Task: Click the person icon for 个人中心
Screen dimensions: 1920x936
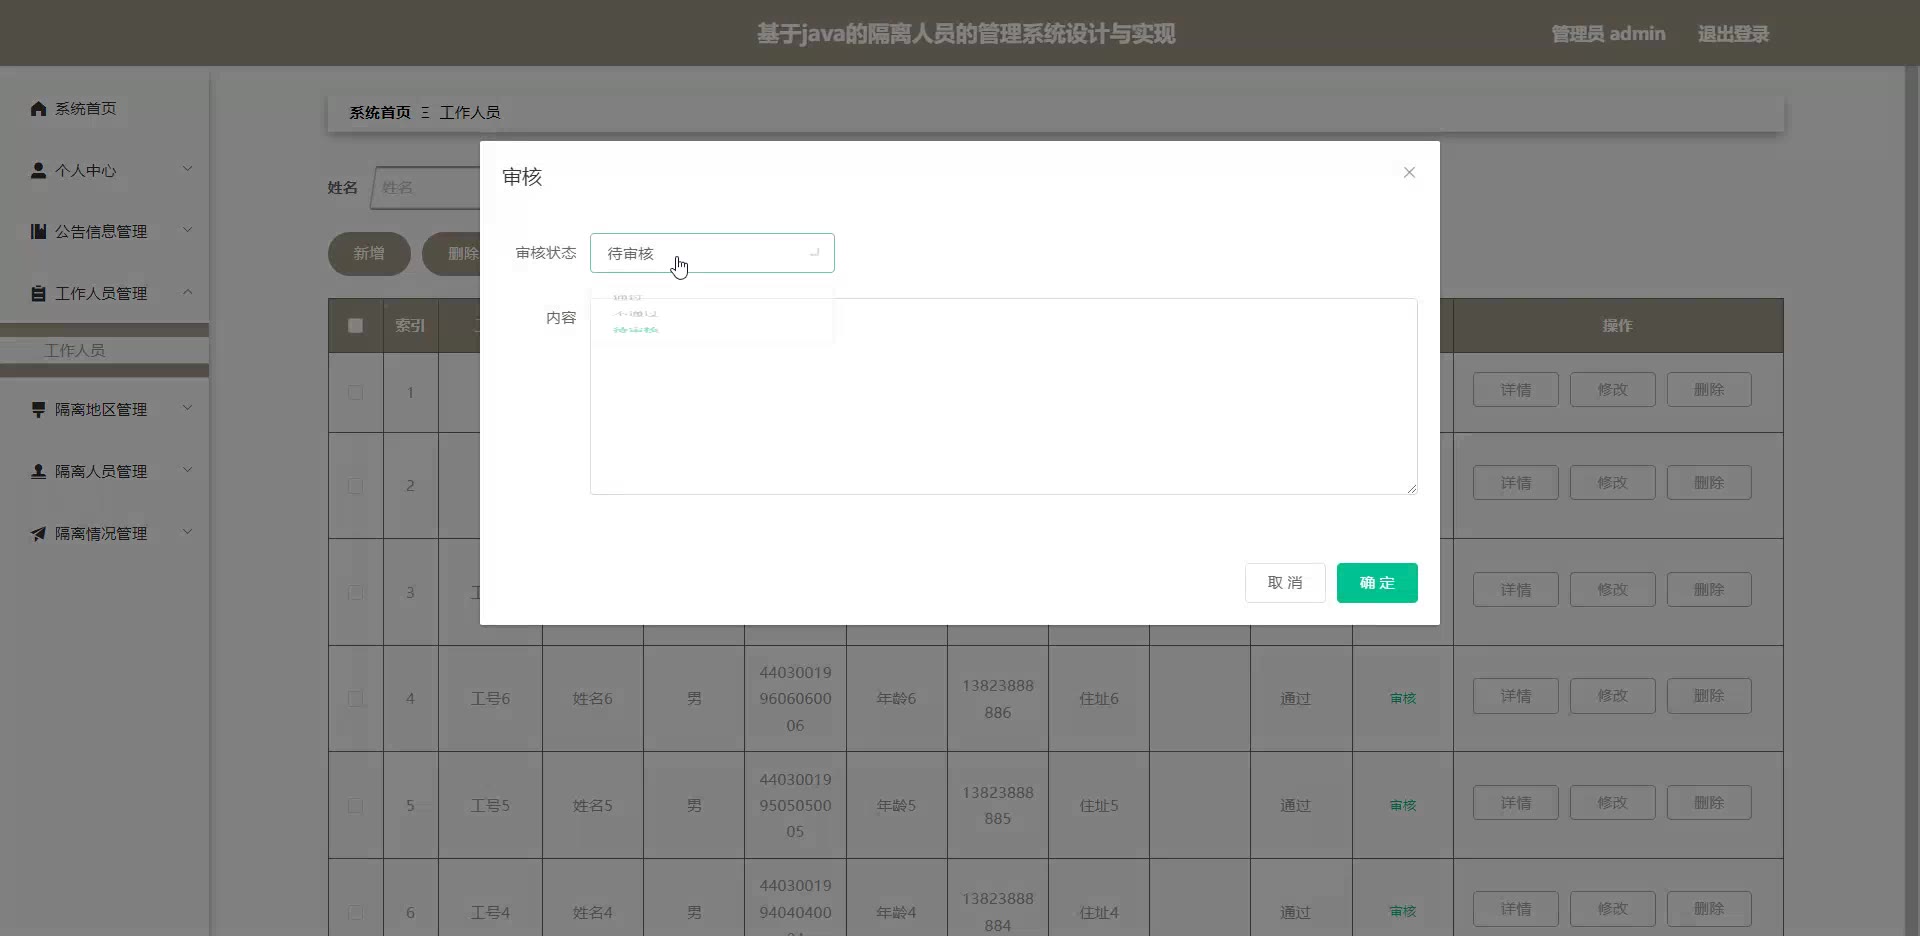Action: tap(38, 170)
